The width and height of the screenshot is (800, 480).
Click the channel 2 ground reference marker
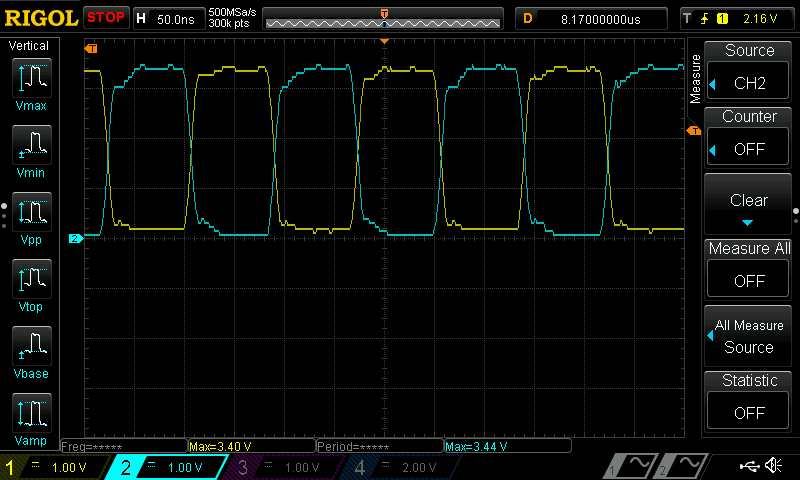76,238
